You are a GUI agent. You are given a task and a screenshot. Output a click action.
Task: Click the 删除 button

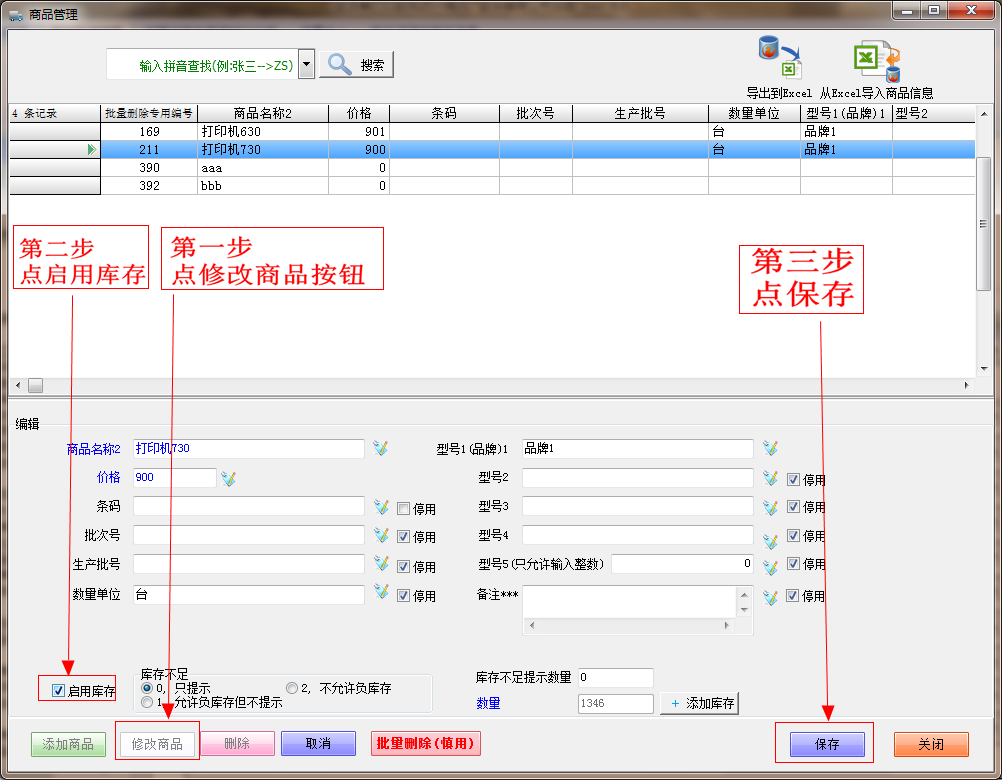(238, 744)
